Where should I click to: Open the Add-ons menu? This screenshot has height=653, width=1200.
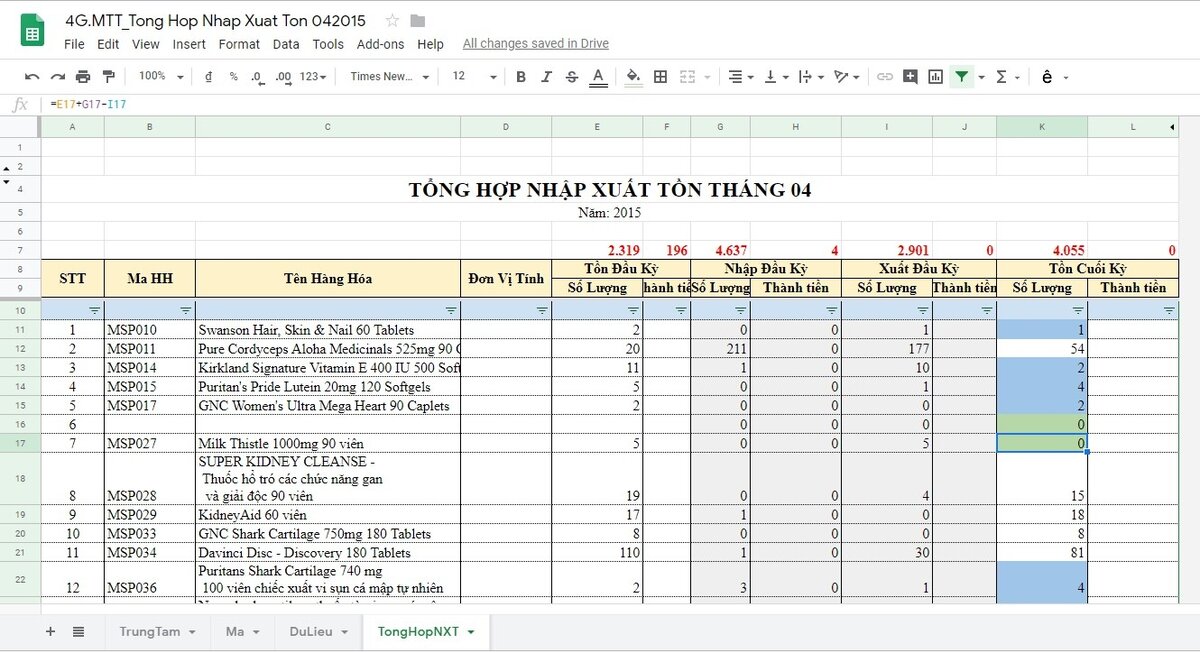381,44
